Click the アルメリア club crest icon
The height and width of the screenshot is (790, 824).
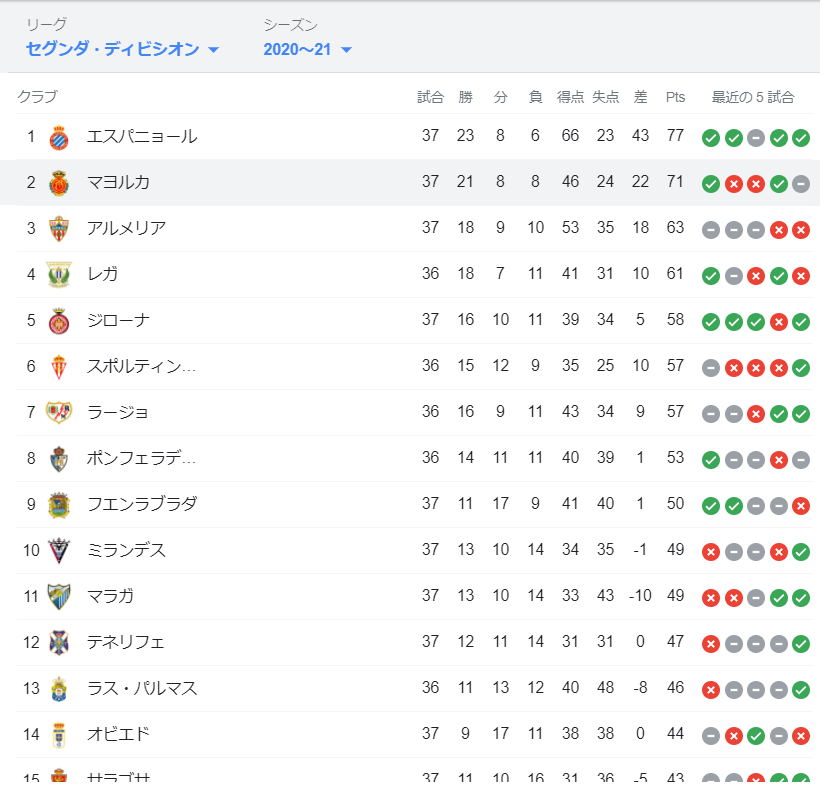click(x=59, y=229)
